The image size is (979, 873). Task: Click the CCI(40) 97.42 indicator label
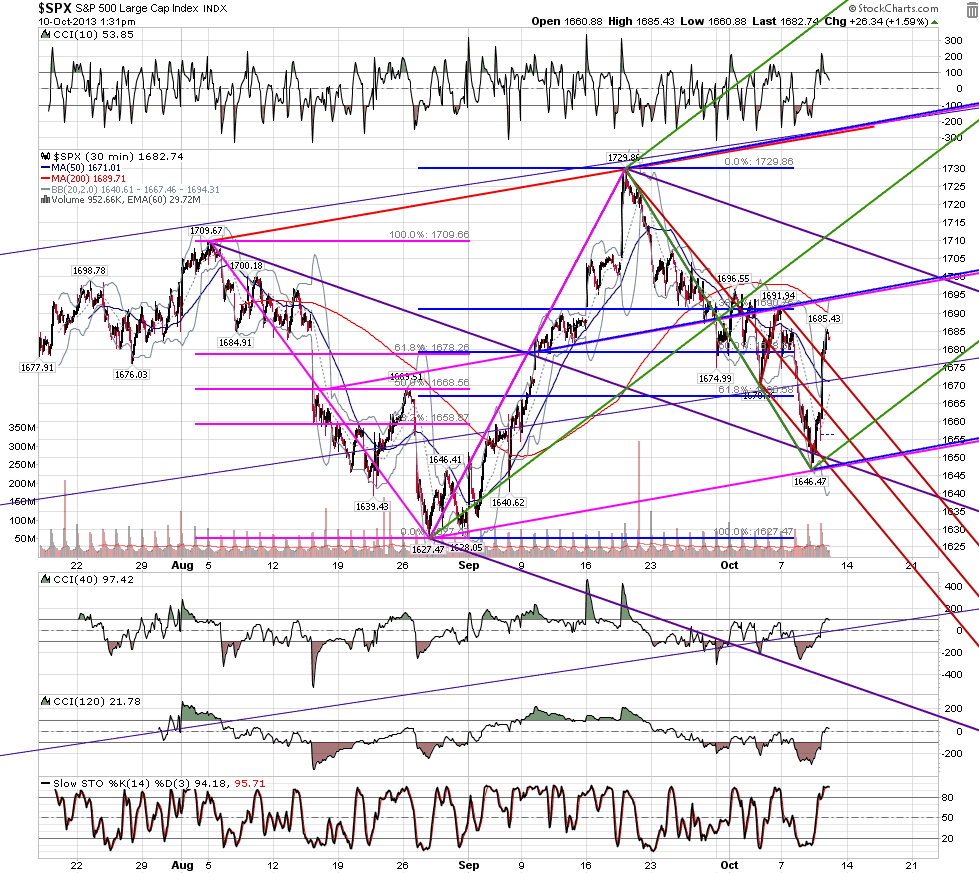tap(94, 580)
